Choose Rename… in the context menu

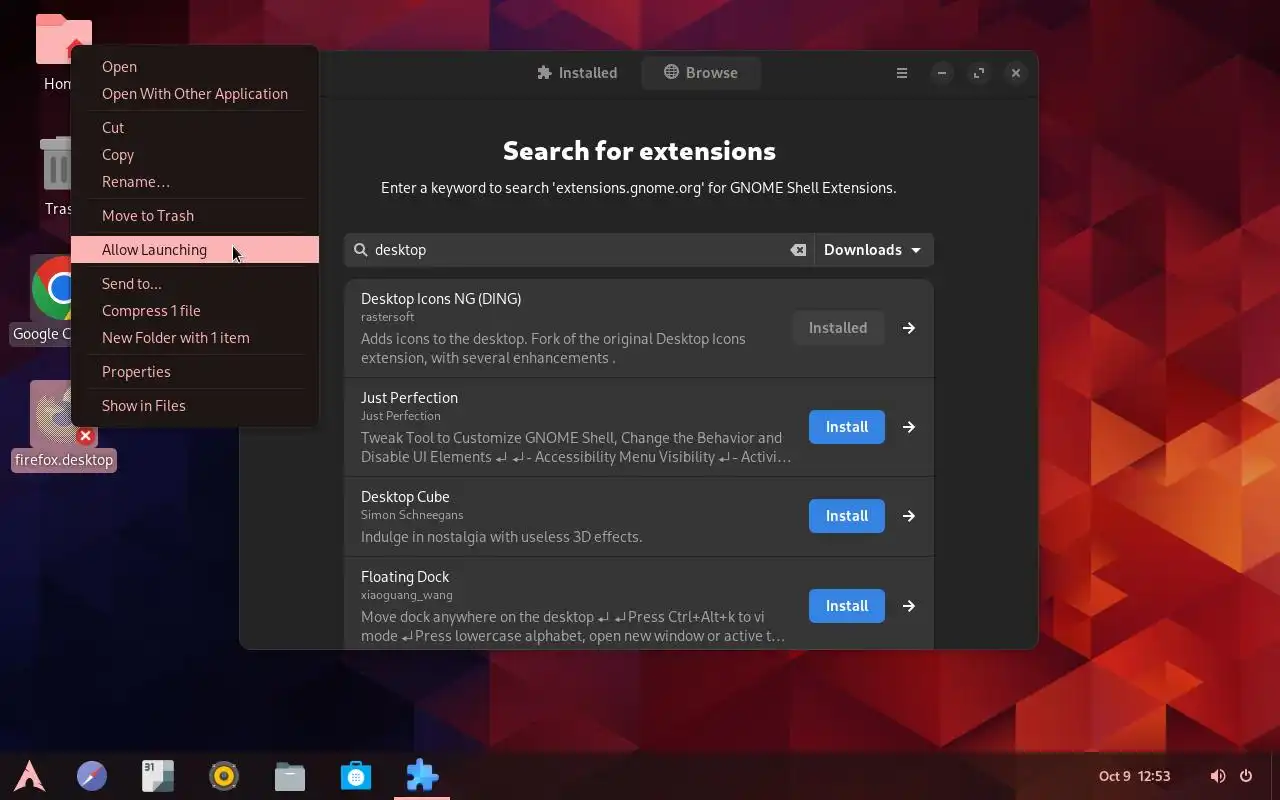[194, 182]
